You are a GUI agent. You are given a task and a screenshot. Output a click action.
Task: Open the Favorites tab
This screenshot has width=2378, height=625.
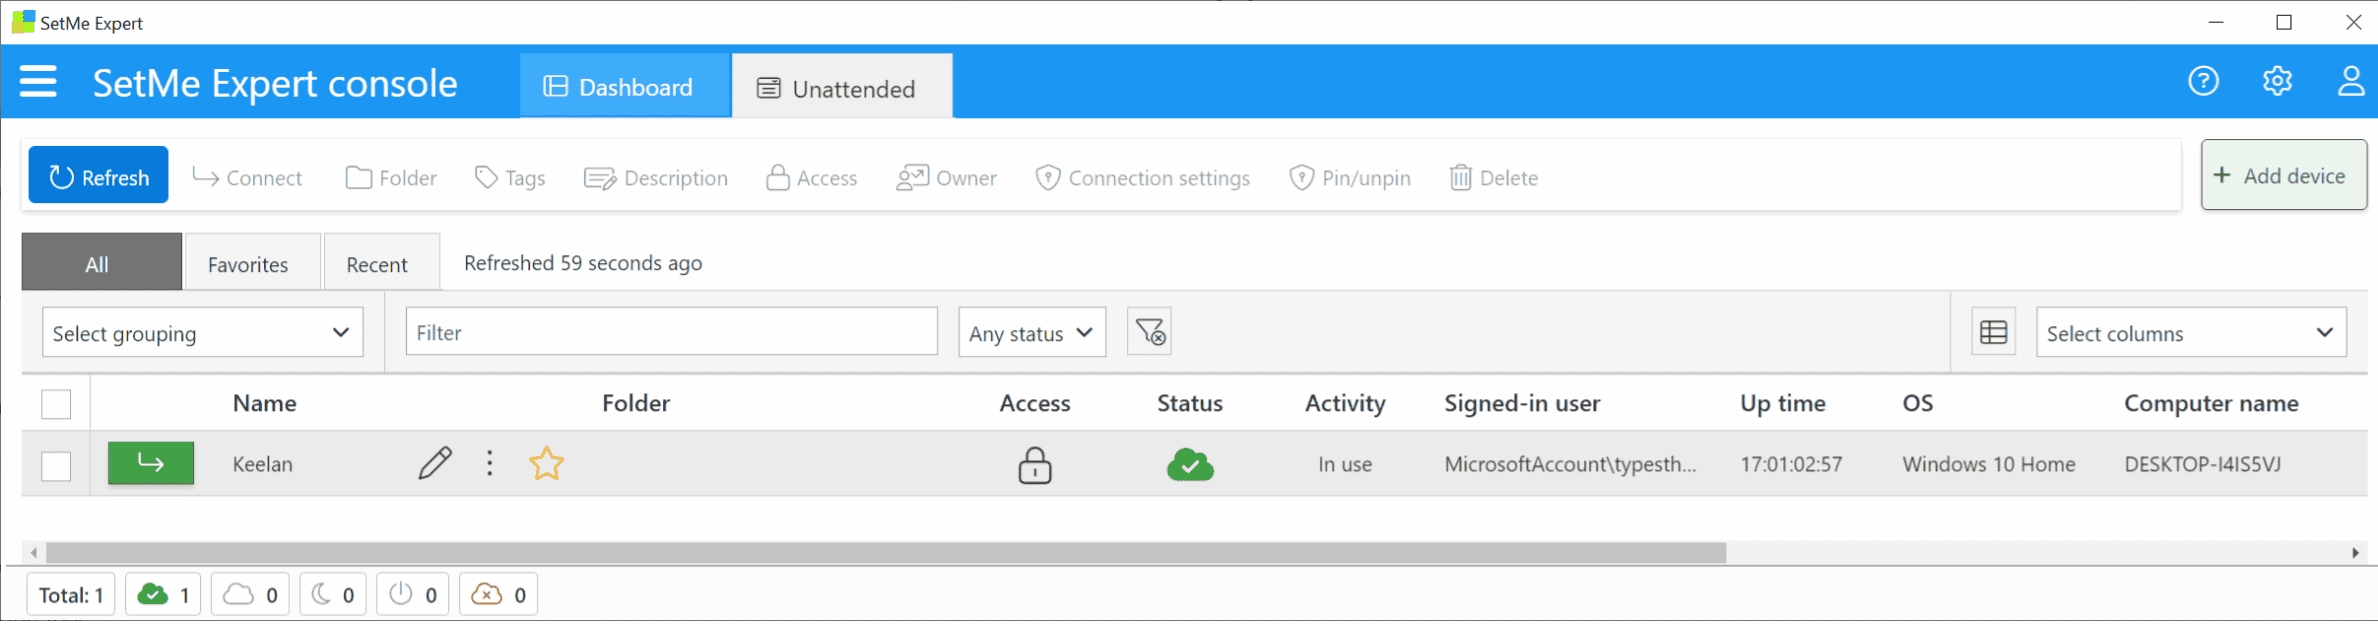(x=248, y=264)
